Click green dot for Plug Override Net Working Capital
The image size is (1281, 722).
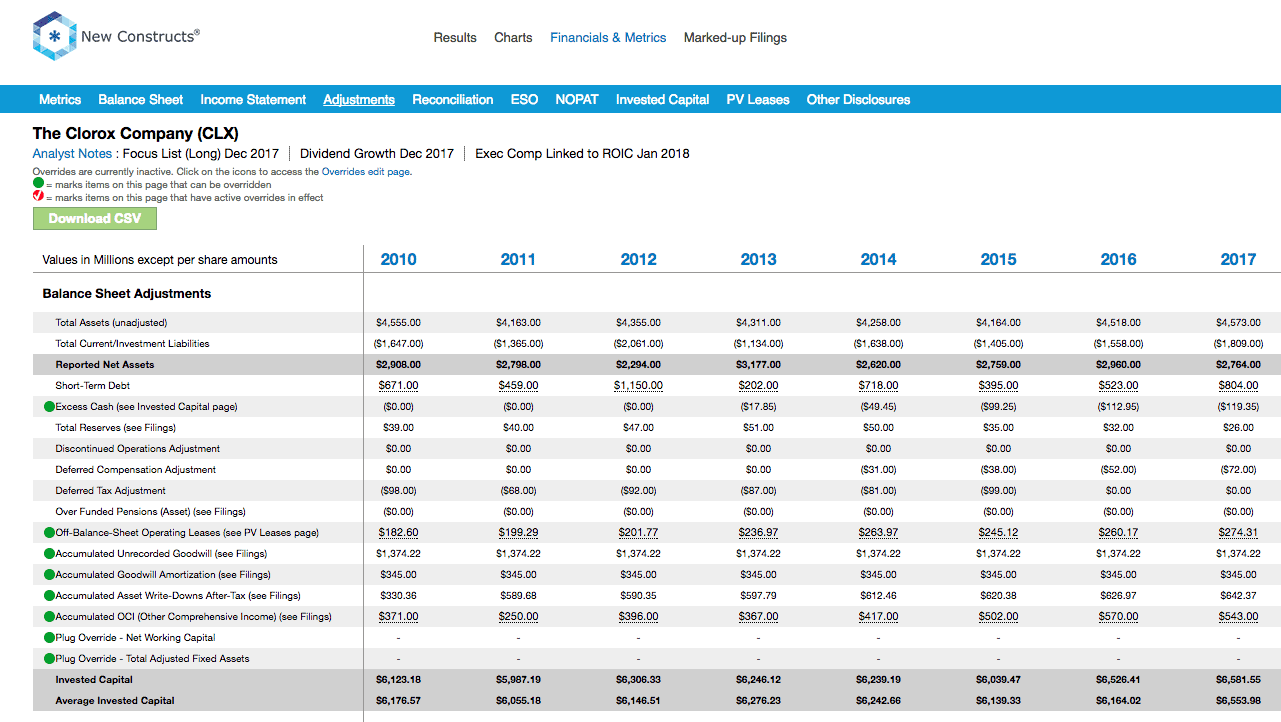coord(49,638)
